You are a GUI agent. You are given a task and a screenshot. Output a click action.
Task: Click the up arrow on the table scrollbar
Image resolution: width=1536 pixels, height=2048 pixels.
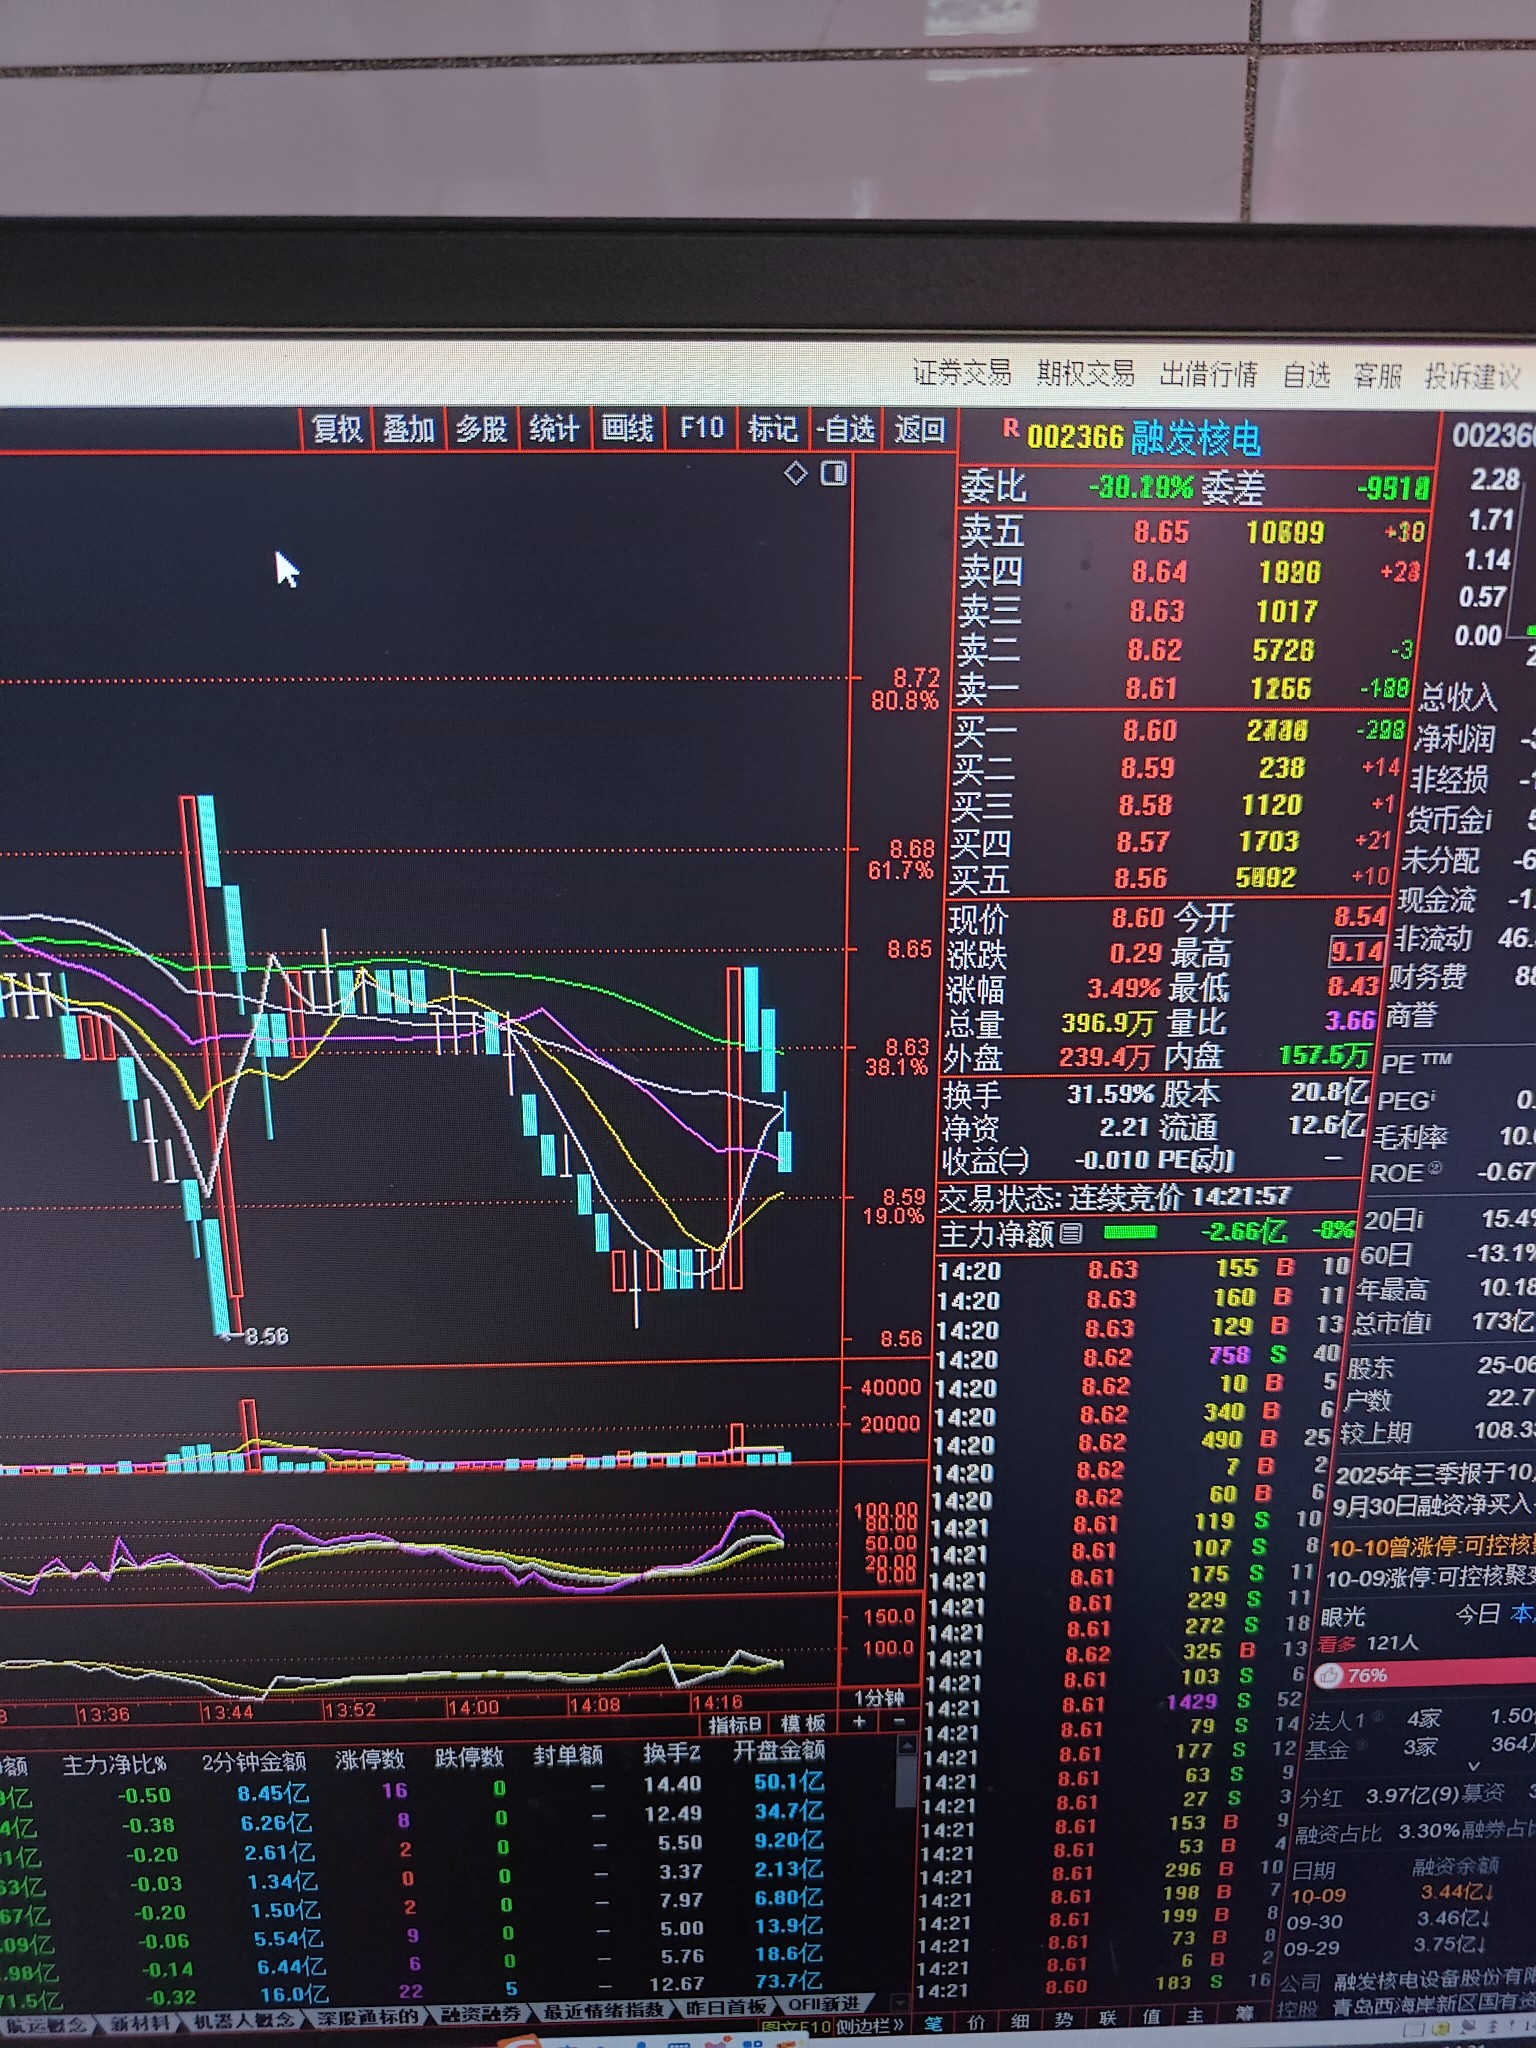[906, 1746]
